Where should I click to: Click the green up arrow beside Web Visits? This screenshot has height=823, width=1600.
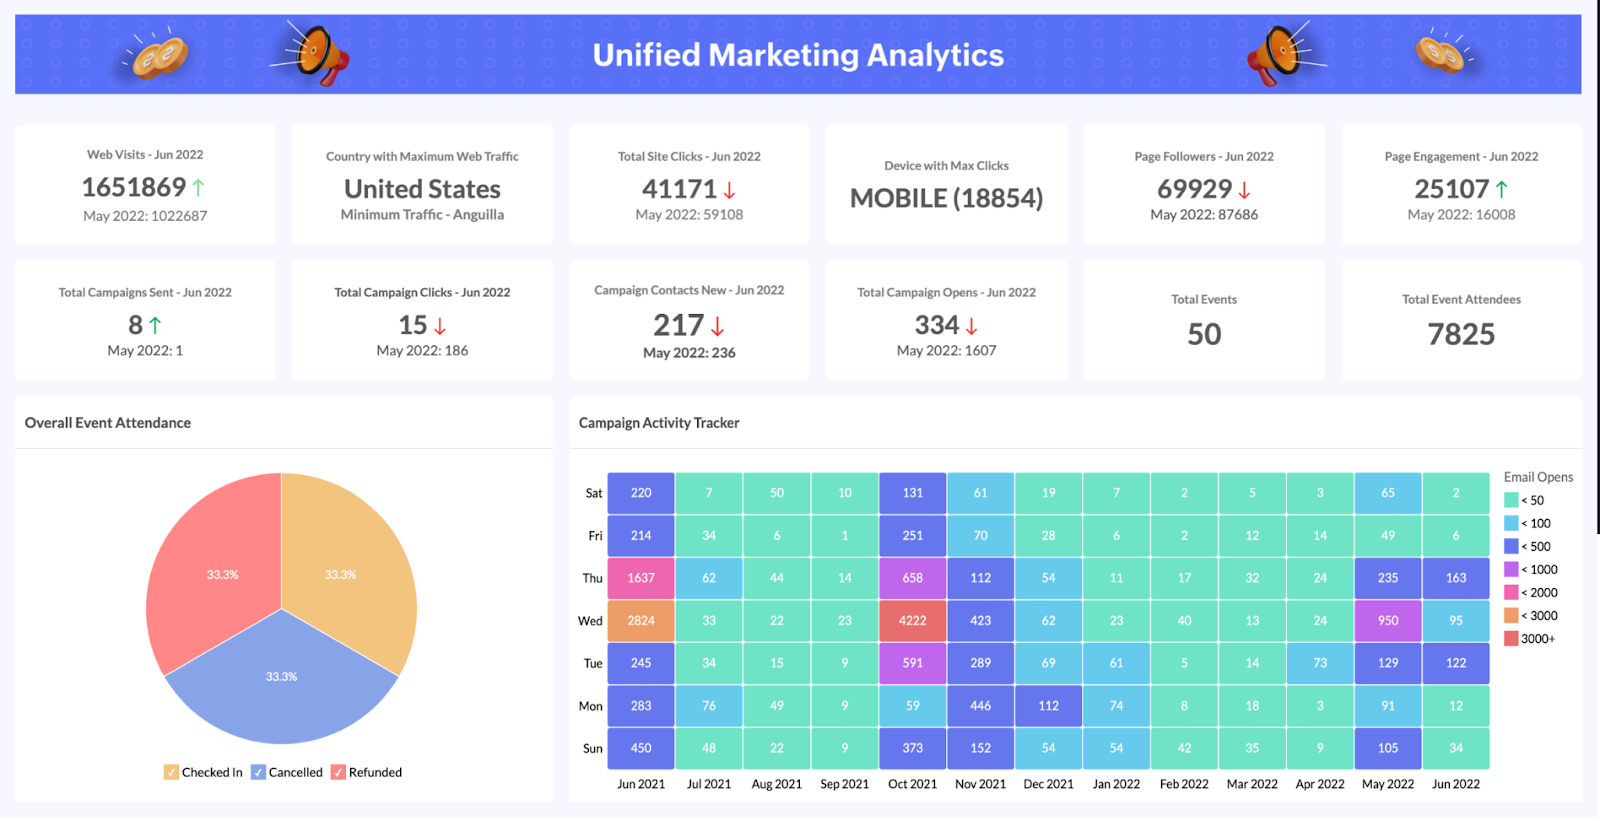coord(198,187)
